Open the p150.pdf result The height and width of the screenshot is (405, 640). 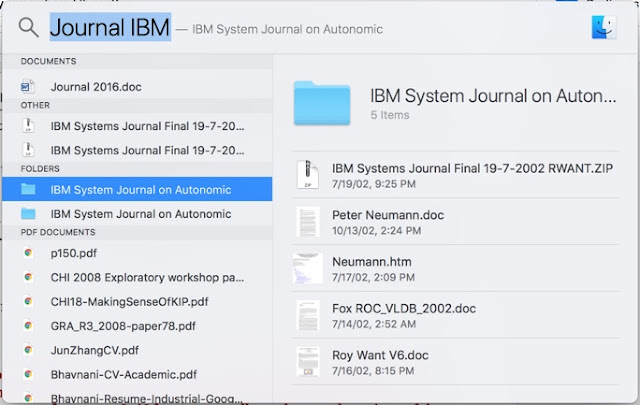click(137, 253)
